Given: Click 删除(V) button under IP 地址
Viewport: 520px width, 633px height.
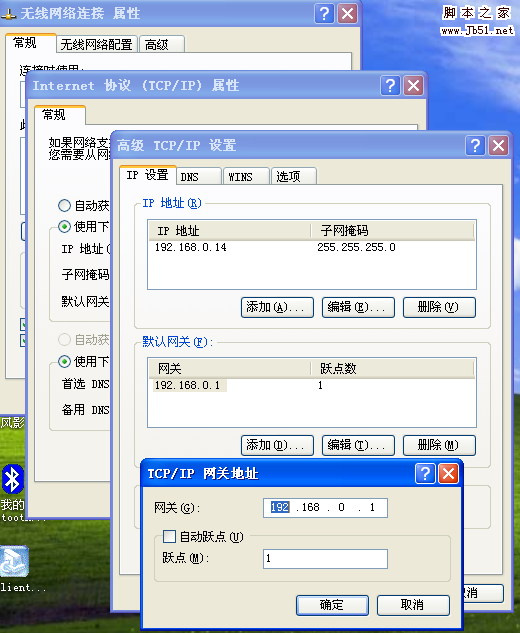Looking at the screenshot, I should pyautogui.click(x=439, y=307).
